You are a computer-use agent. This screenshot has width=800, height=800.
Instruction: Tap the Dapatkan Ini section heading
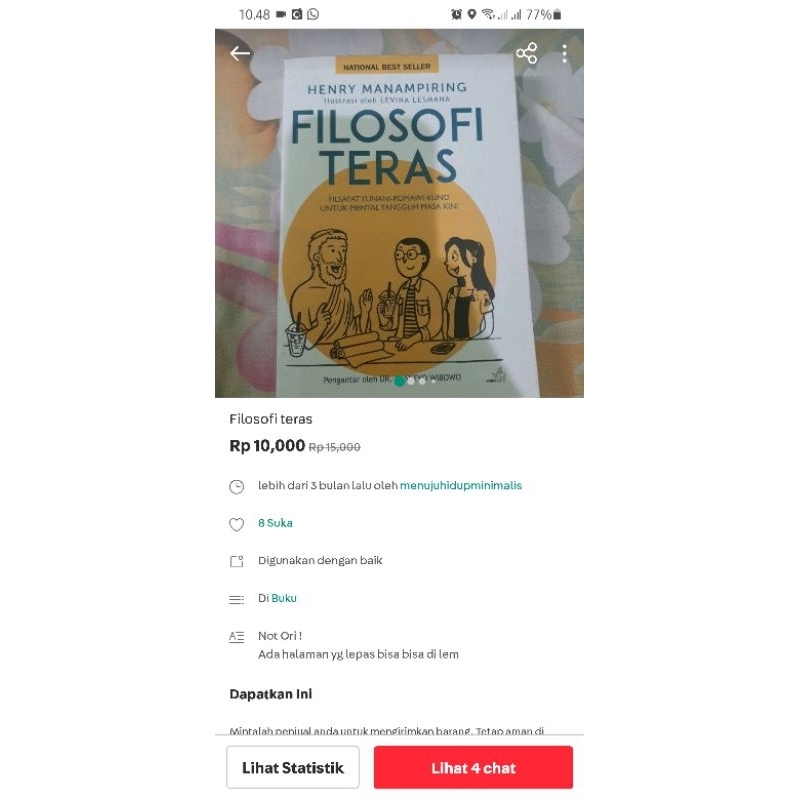click(271, 694)
